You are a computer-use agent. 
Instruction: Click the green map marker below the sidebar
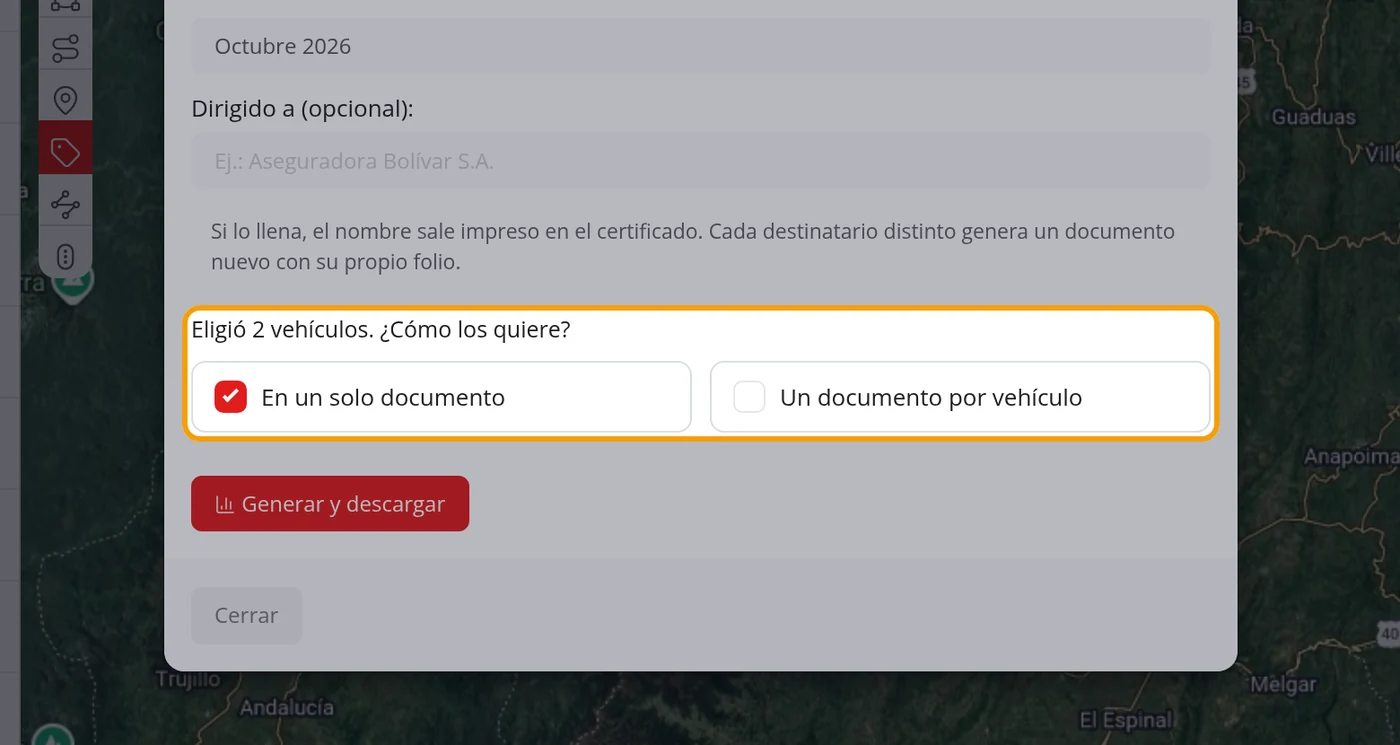[72, 283]
